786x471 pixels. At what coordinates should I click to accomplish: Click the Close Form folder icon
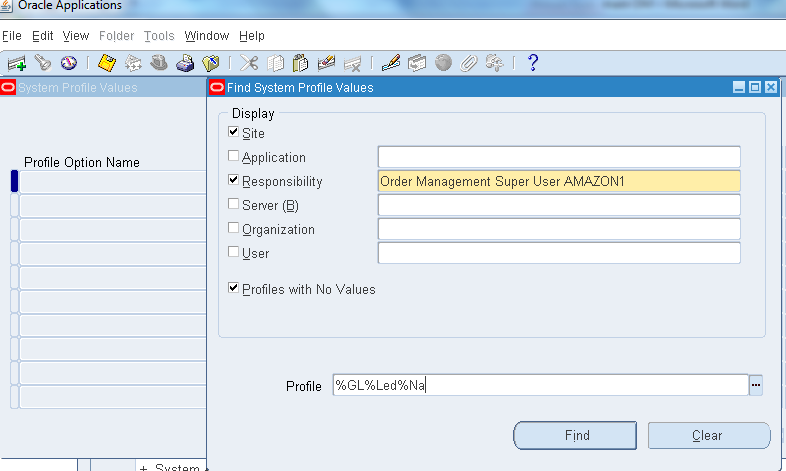tap(211, 63)
